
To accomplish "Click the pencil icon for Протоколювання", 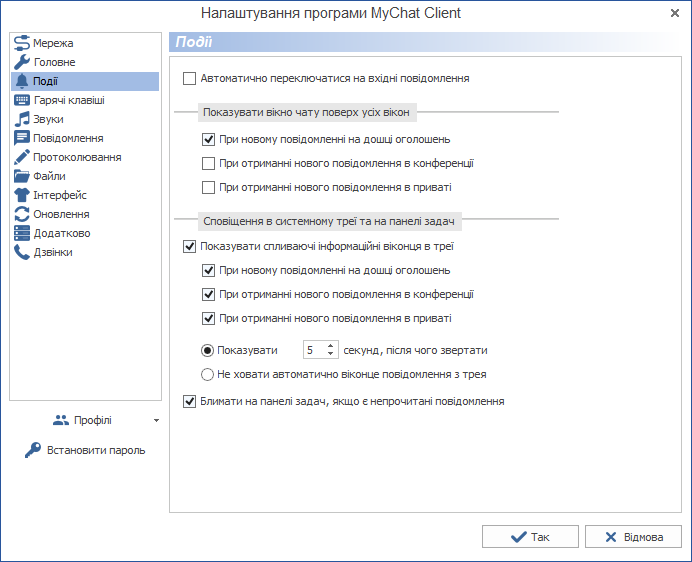I will point(22,157).
